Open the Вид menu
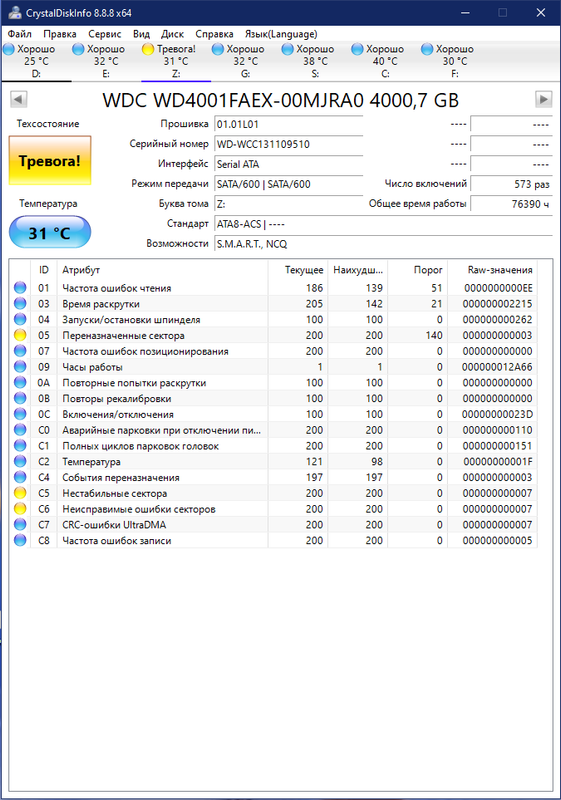 click(141, 34)
